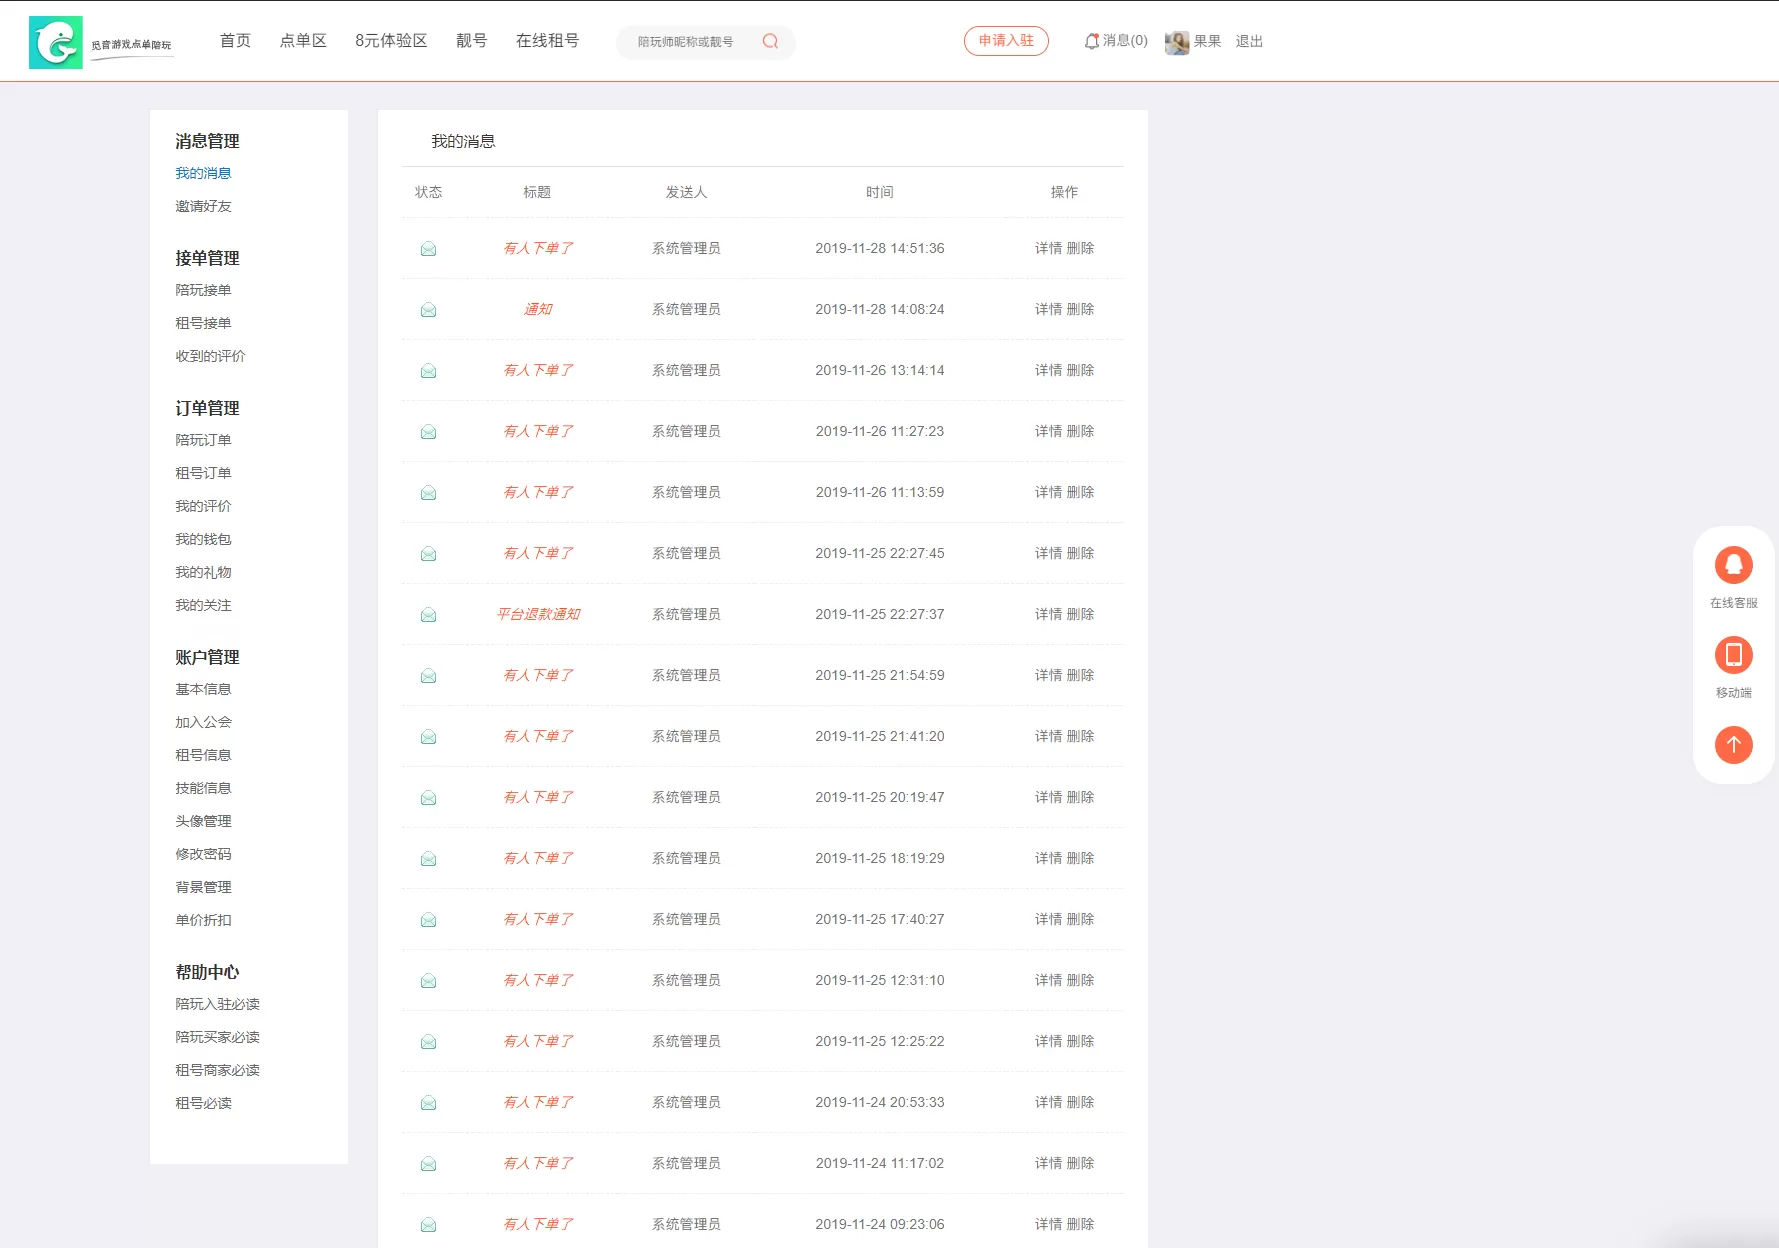The width and height of the screenshot is (1779, 1248).
Task: Click the search magnifier icon
Action: click(770, 41)
